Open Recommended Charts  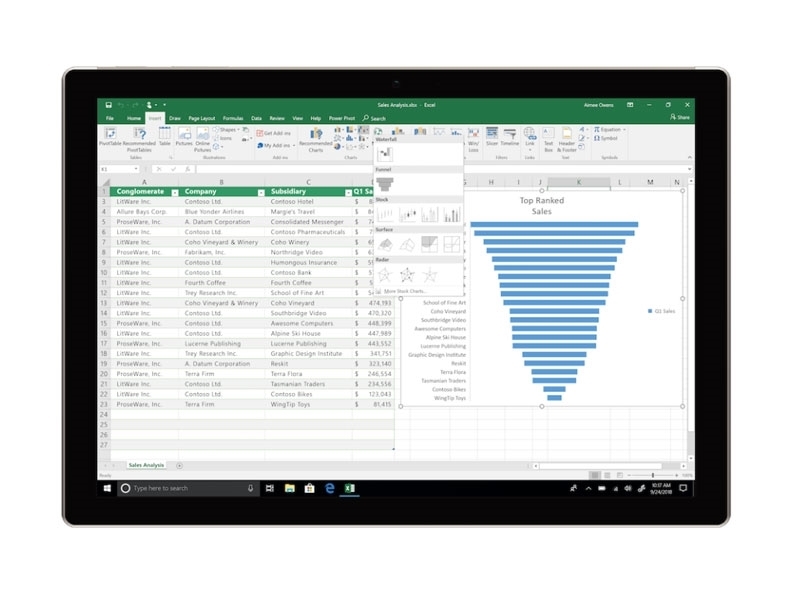coord(316,139)
